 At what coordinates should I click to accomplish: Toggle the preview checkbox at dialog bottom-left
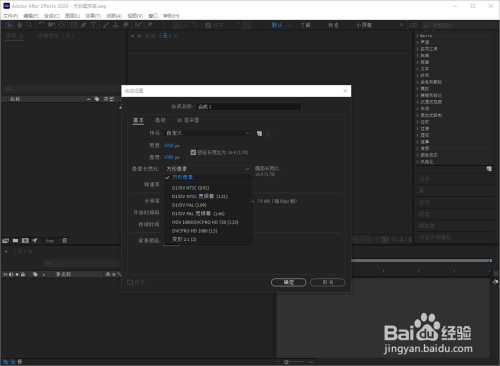click(130, 282)
